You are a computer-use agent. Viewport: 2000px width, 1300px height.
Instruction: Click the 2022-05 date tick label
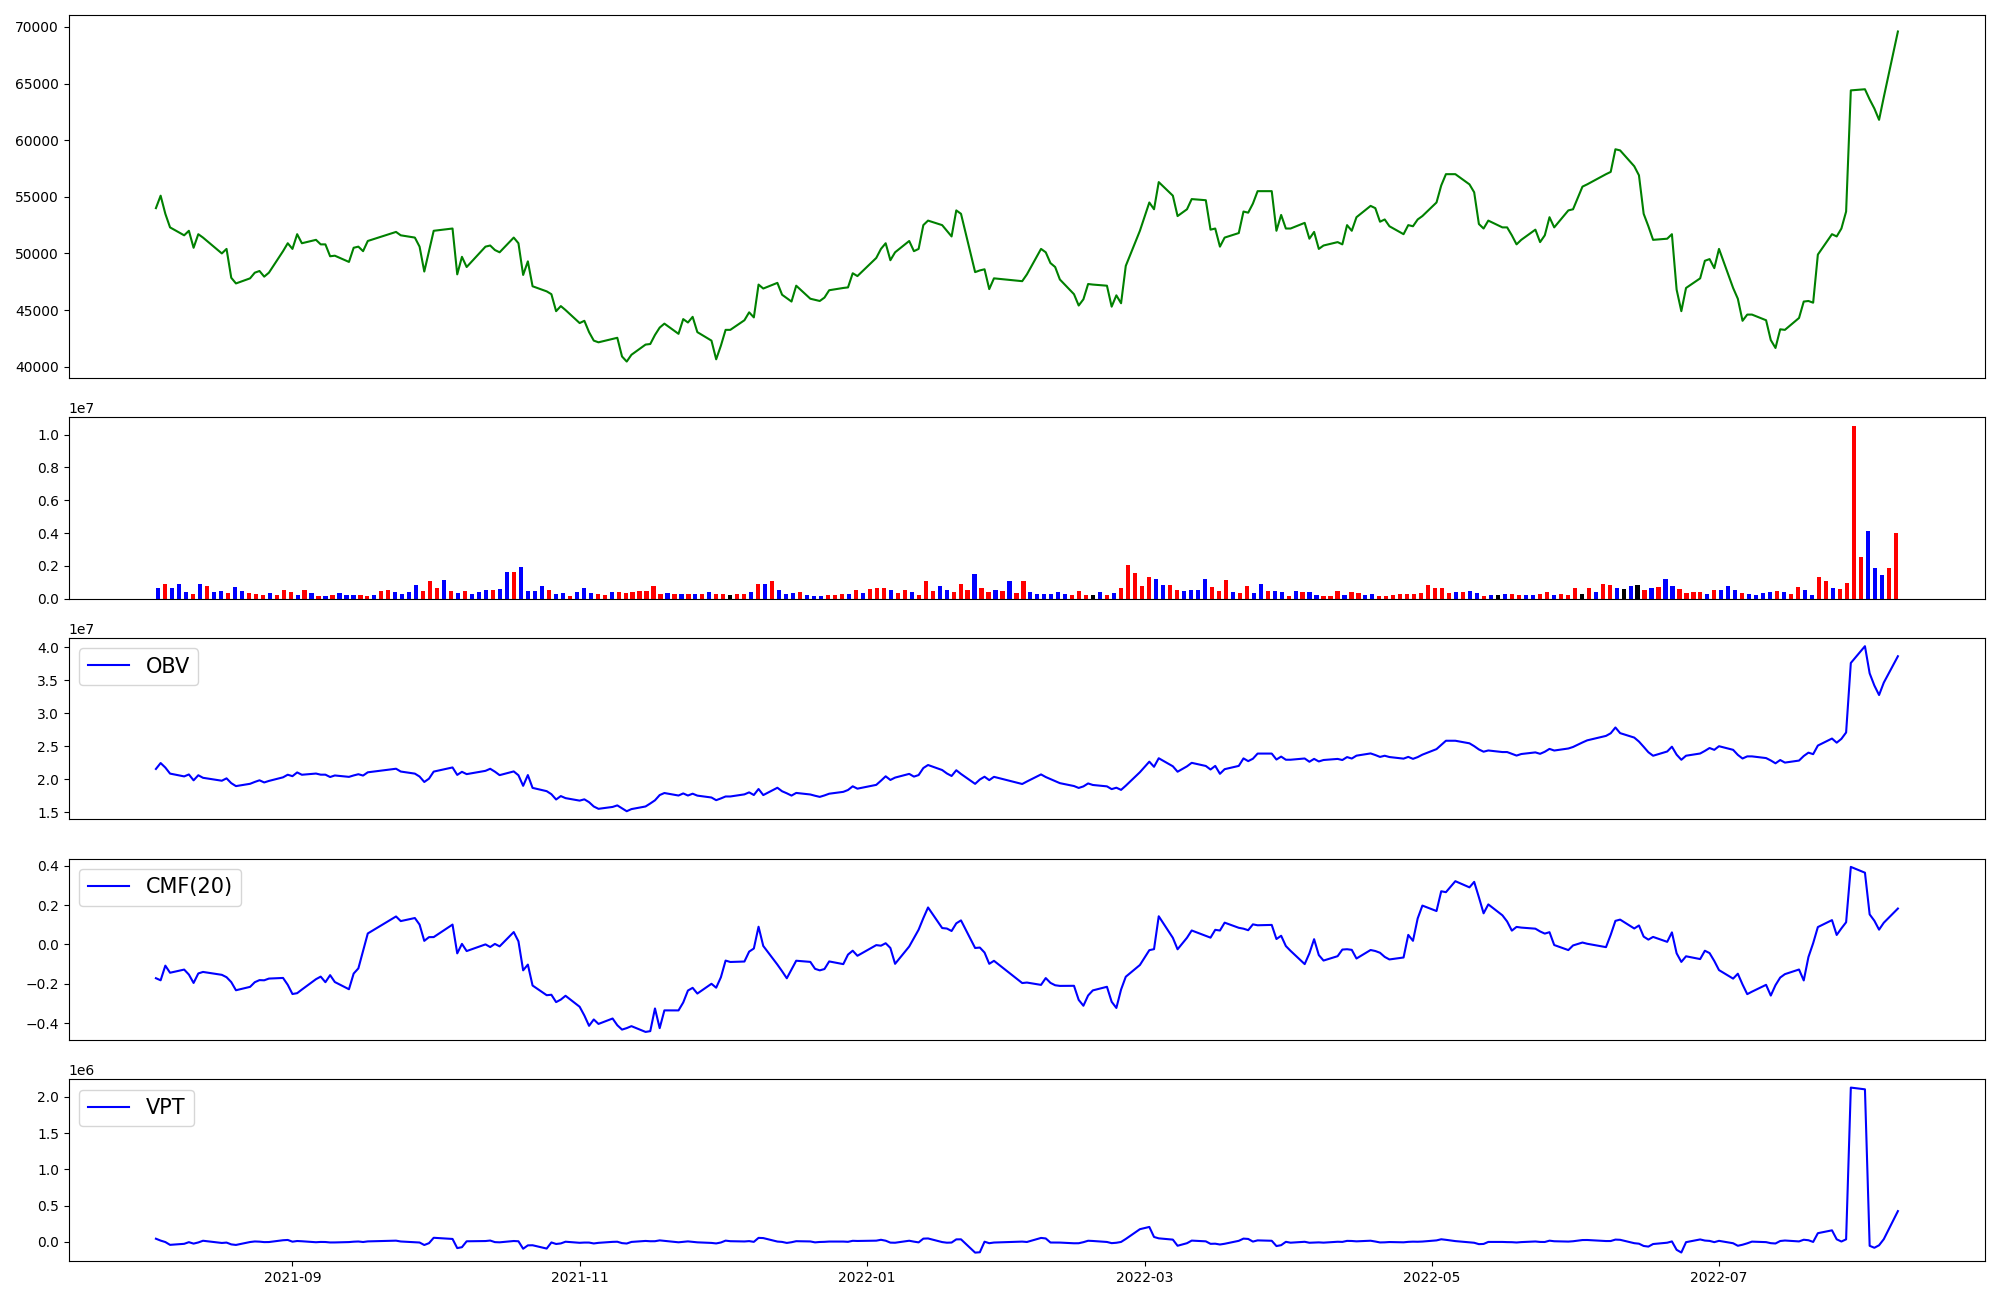[1431, 1277]
